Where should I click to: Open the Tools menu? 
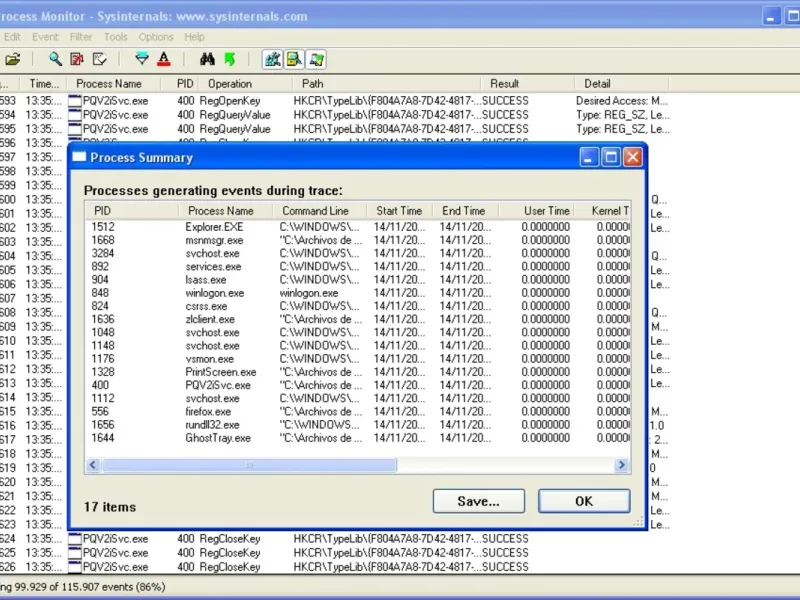coord(115,37)
